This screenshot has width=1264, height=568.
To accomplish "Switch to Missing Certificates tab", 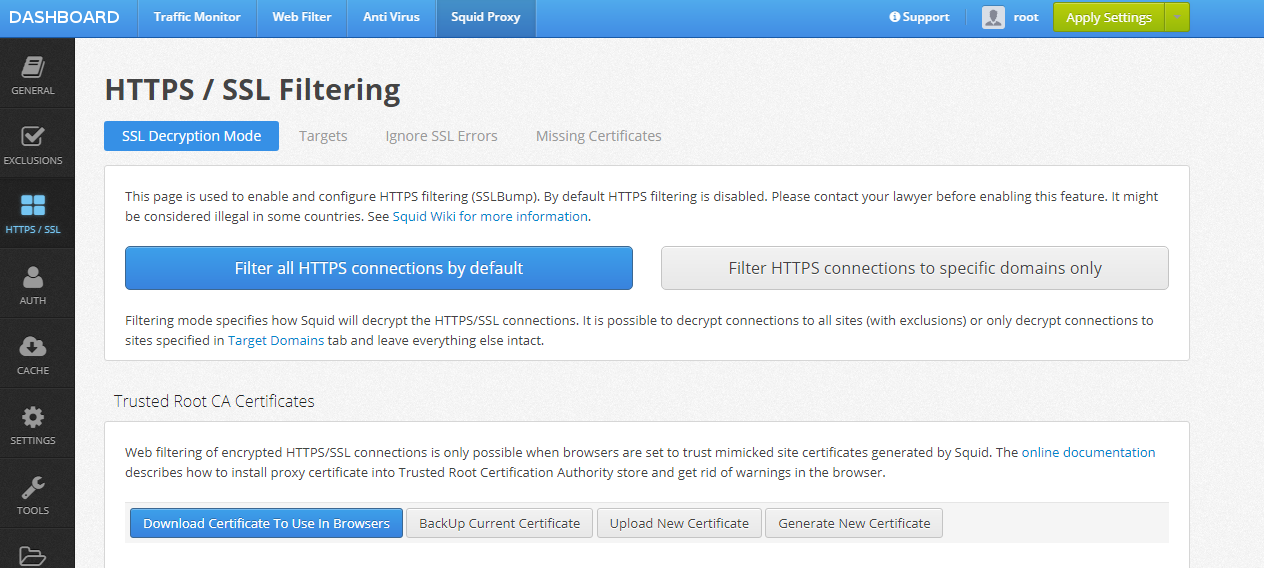I will click(x=599, y=136).
